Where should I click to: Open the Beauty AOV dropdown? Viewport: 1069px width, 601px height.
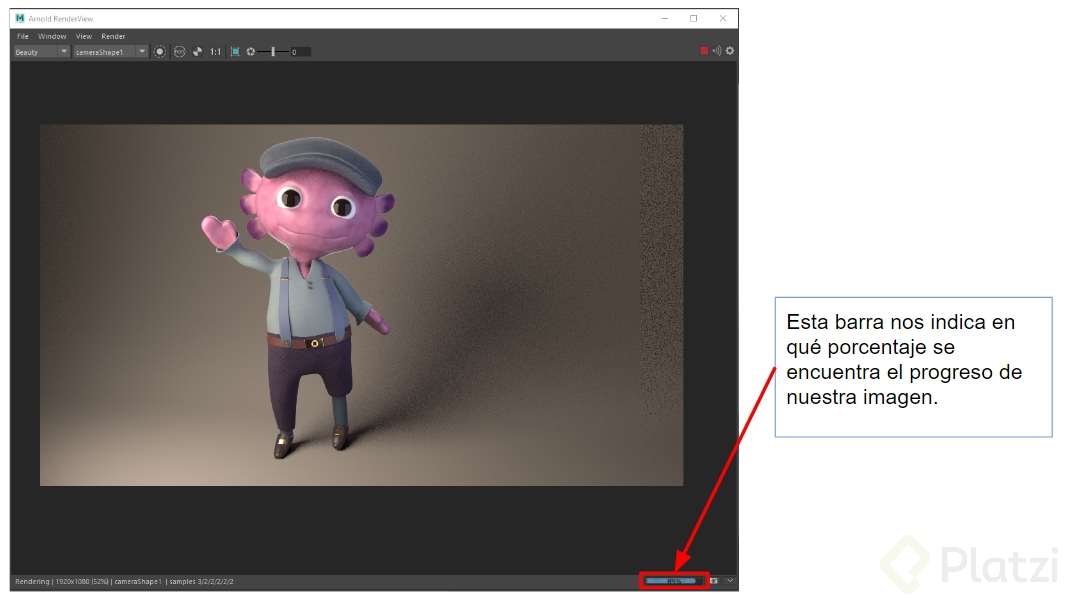coord(42,52)
